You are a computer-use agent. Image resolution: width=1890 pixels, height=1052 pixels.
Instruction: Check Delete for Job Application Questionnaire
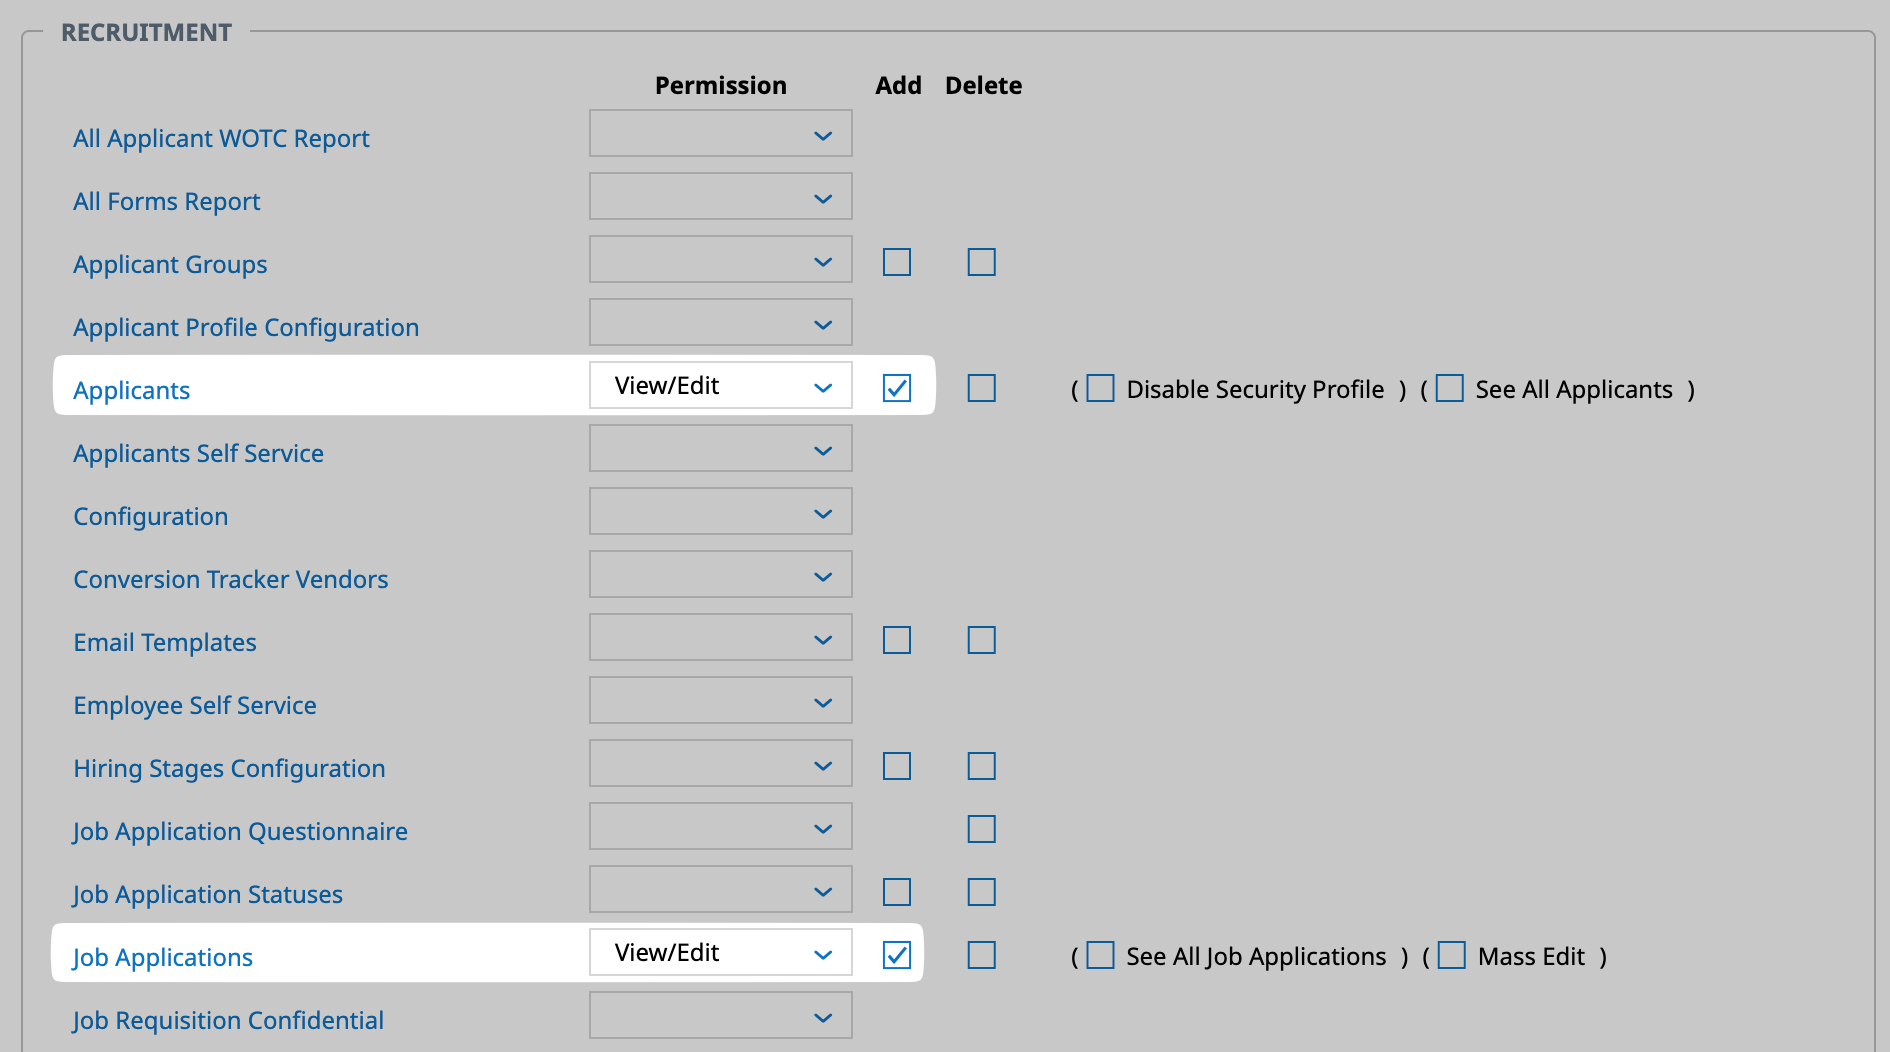point(981,829)
